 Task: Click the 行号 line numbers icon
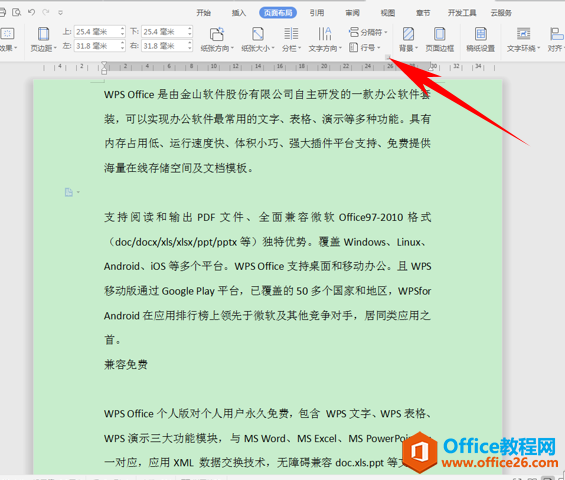click(353, 47)
